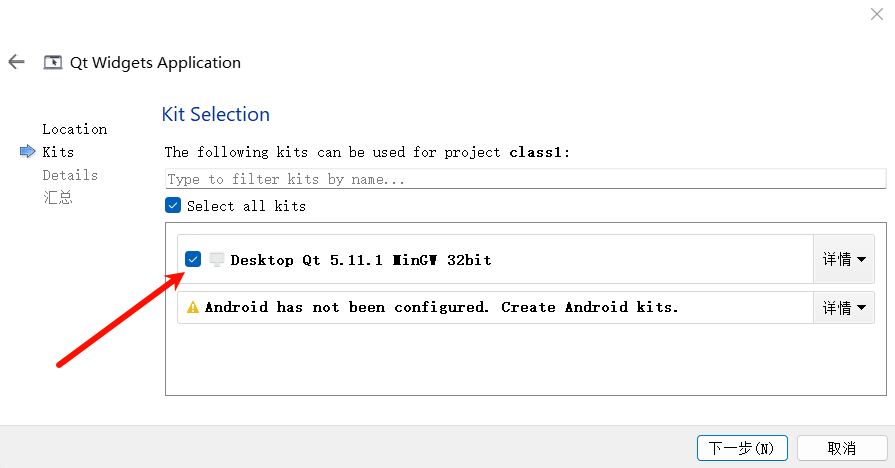
Task: Click the Kit Selection heading
Action: (x=216, y=114)
